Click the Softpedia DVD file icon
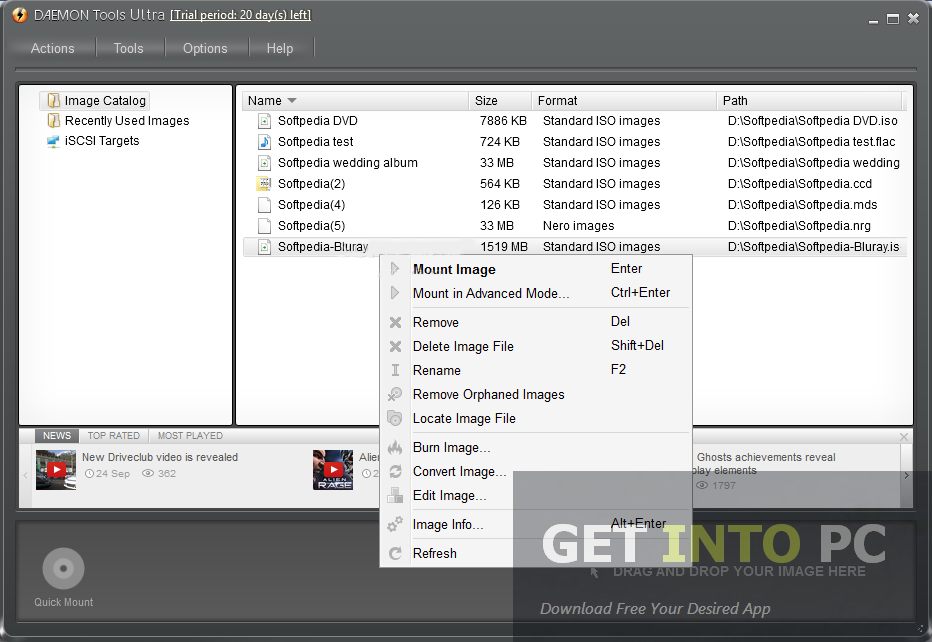Viewport: 932px width, 642px height. [x=265, y=121]
